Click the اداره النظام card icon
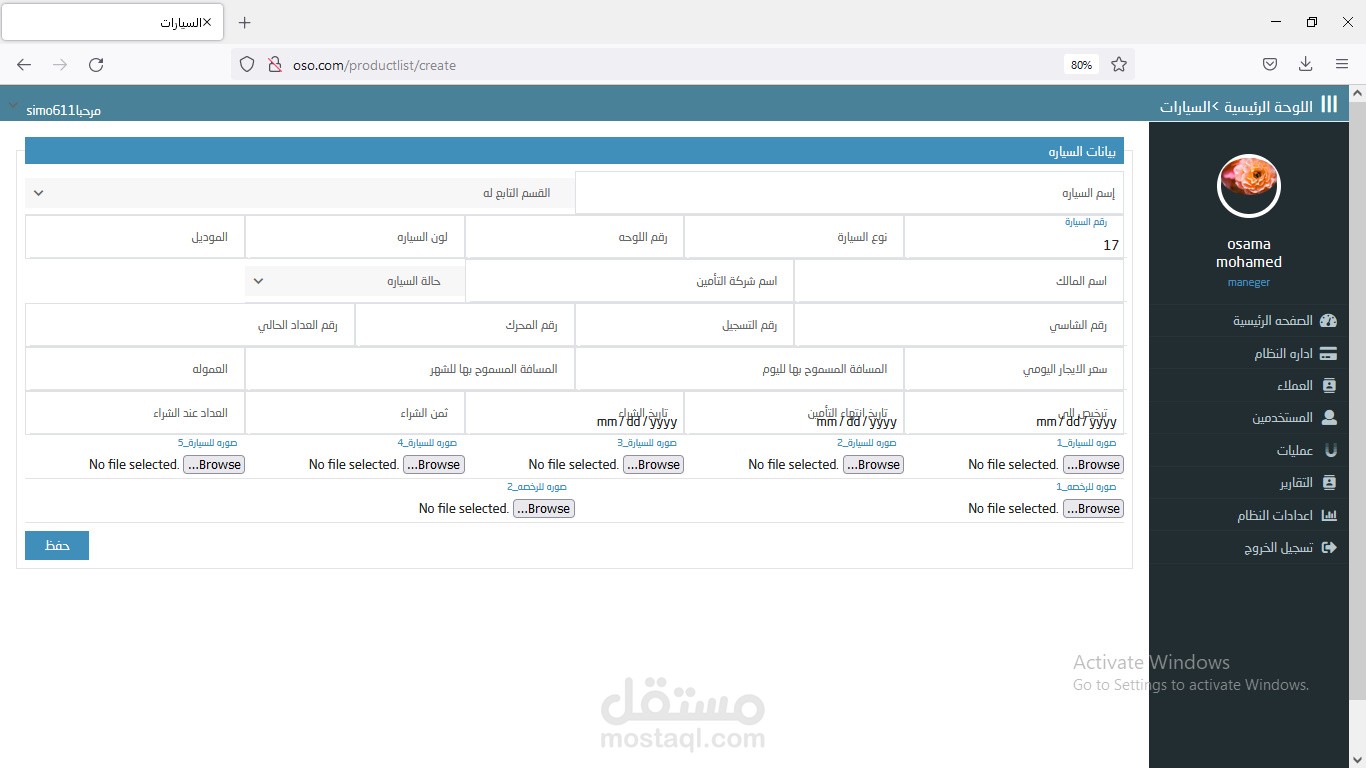This screenshot has height=768, width=1366. pyautogui.click(x=1328, y=354)
